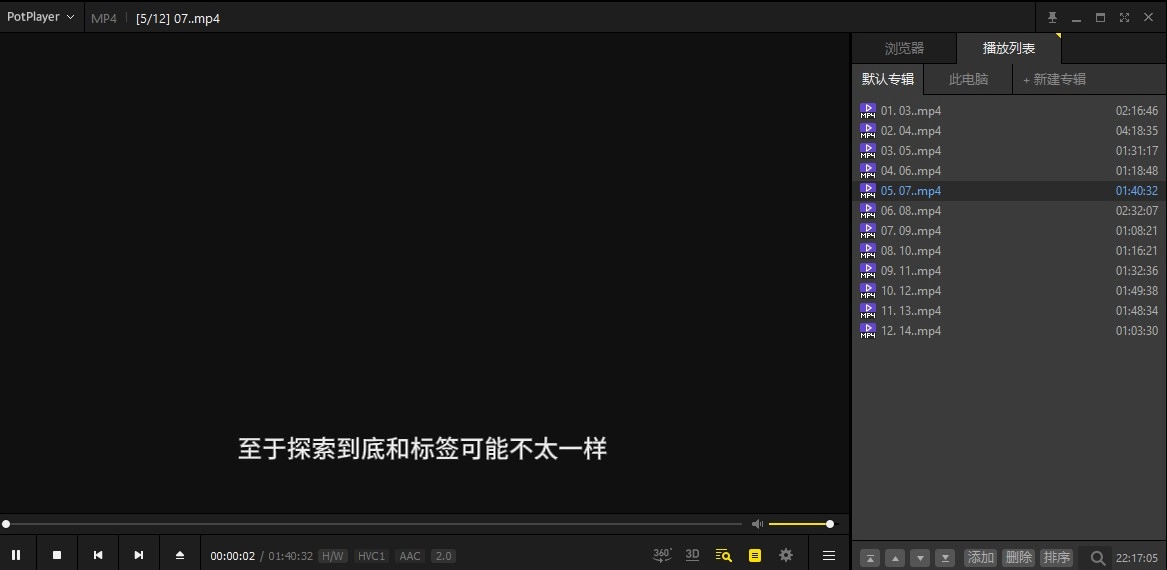Move playlist item down arrow
Image resolution: width=1167 pixels, height=570 pixels.
(x=921, y=558)
